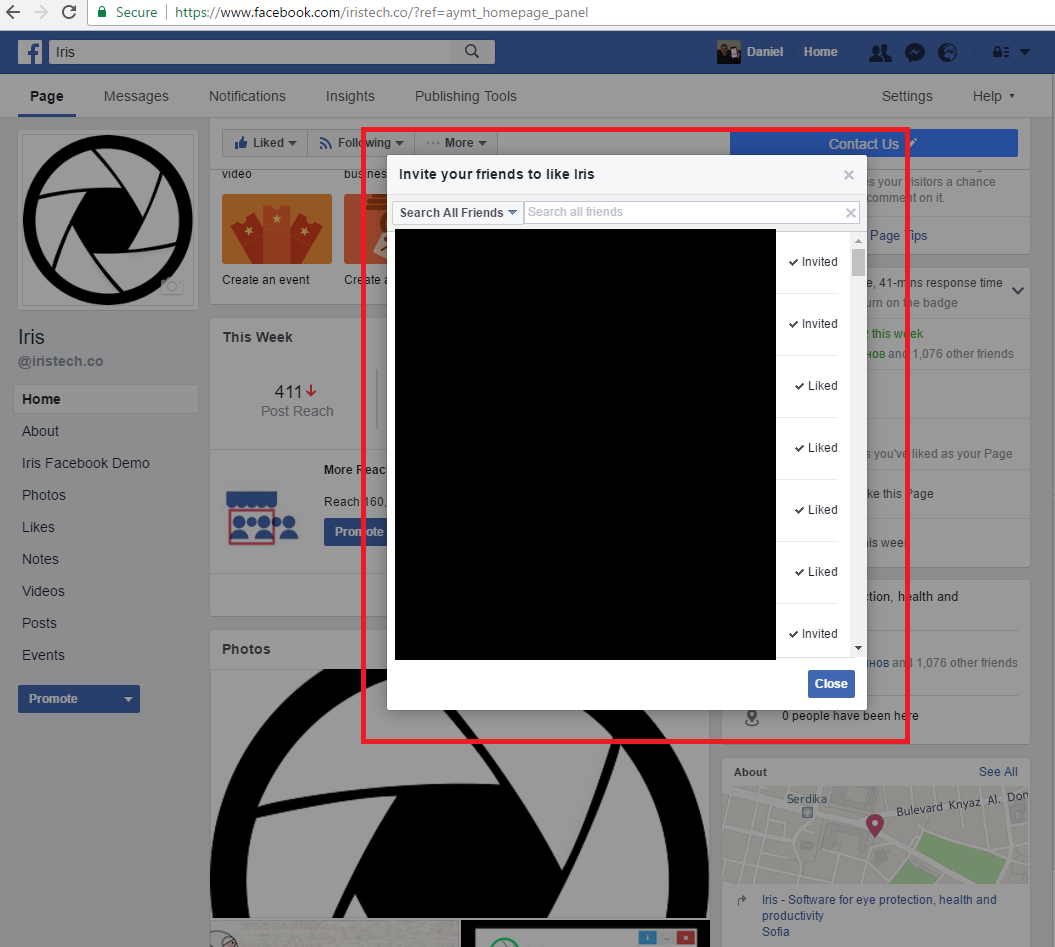
Task: Open the Following dropdown button
Action: pos(361,143)
